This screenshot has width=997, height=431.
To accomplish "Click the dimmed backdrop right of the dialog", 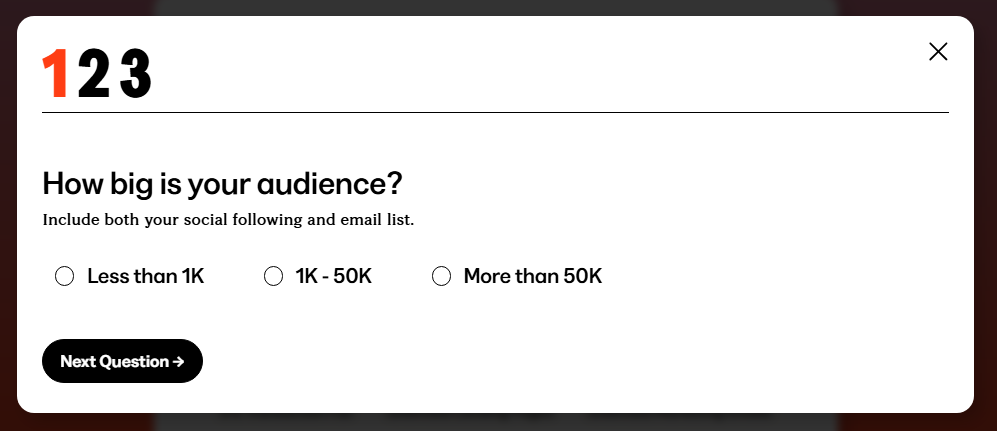I will pyautogui.click(x=985, y=215).
